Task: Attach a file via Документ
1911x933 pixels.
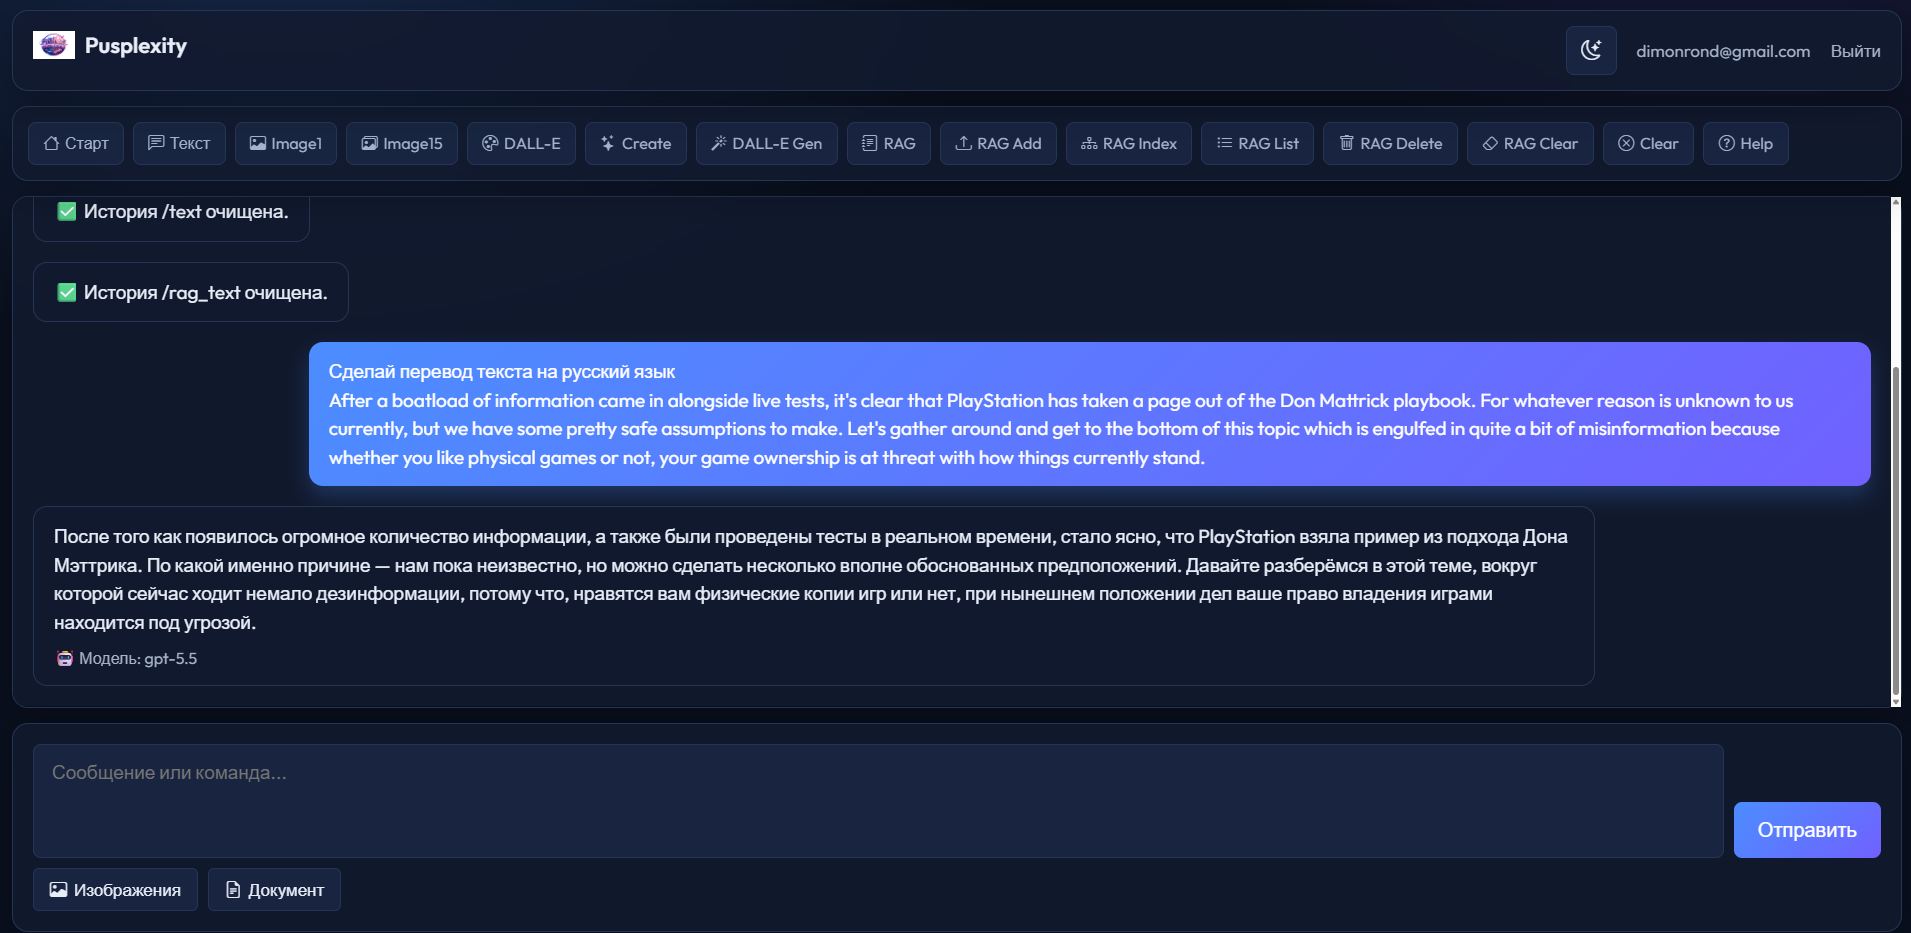Action: [x=274, y=889]
